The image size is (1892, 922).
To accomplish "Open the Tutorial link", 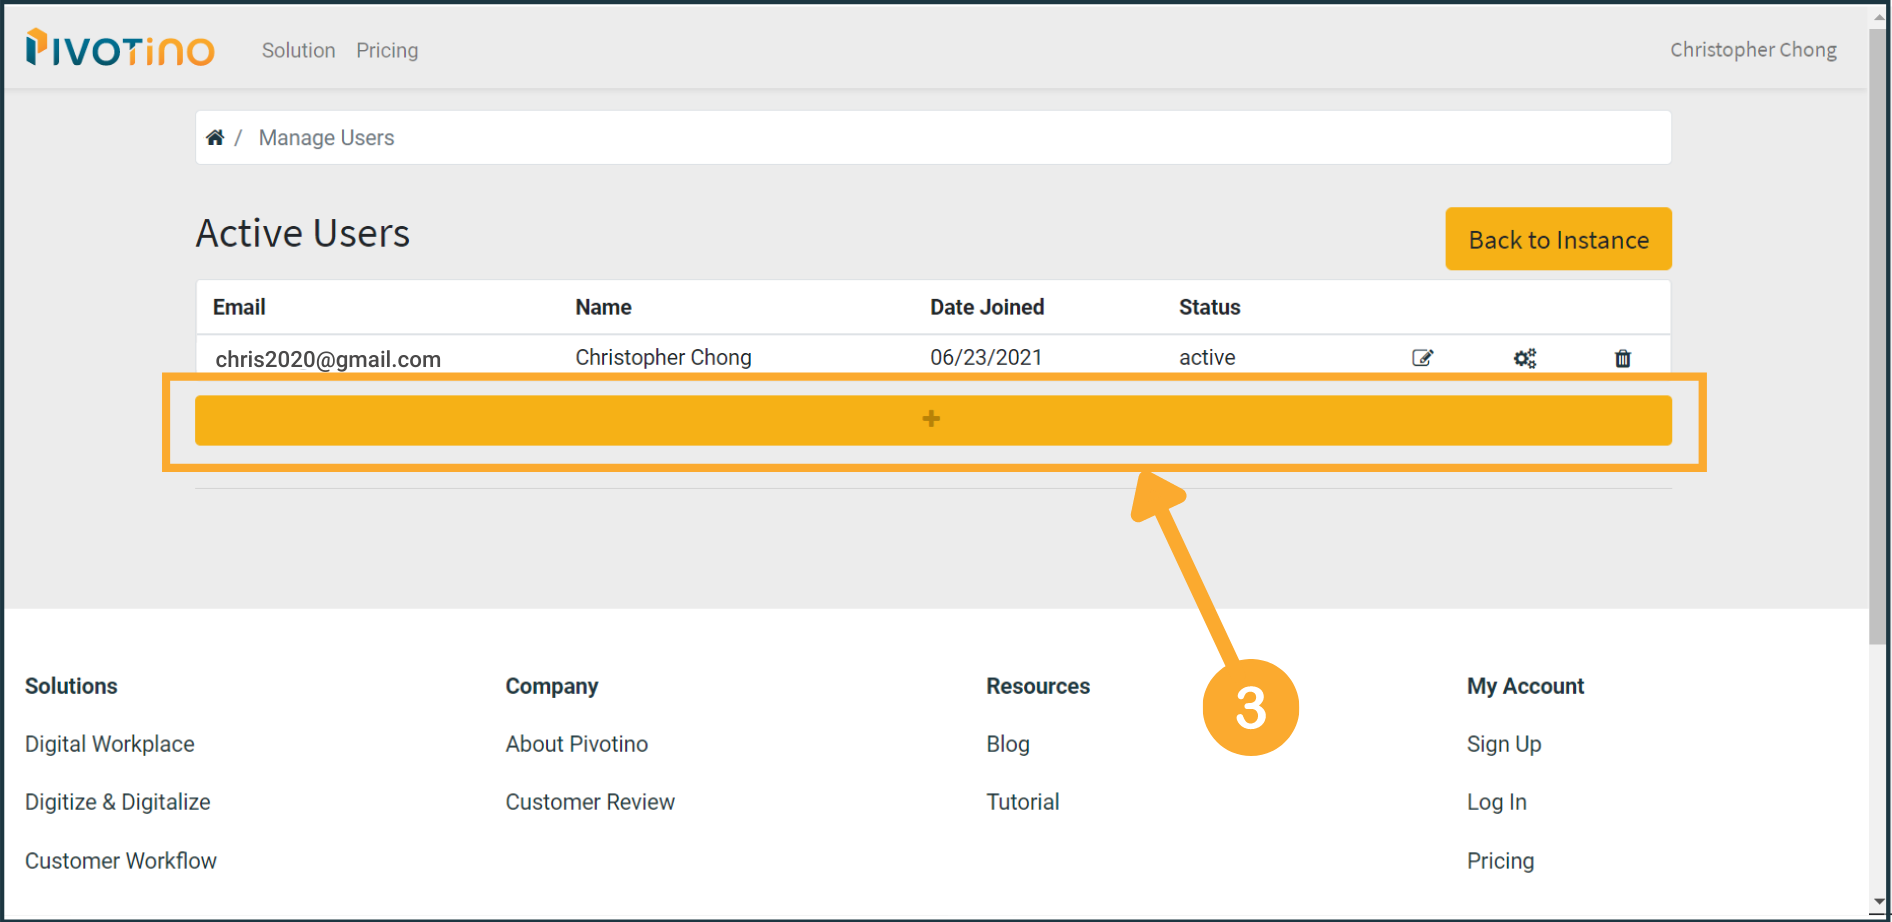I will pos(1022,802).
